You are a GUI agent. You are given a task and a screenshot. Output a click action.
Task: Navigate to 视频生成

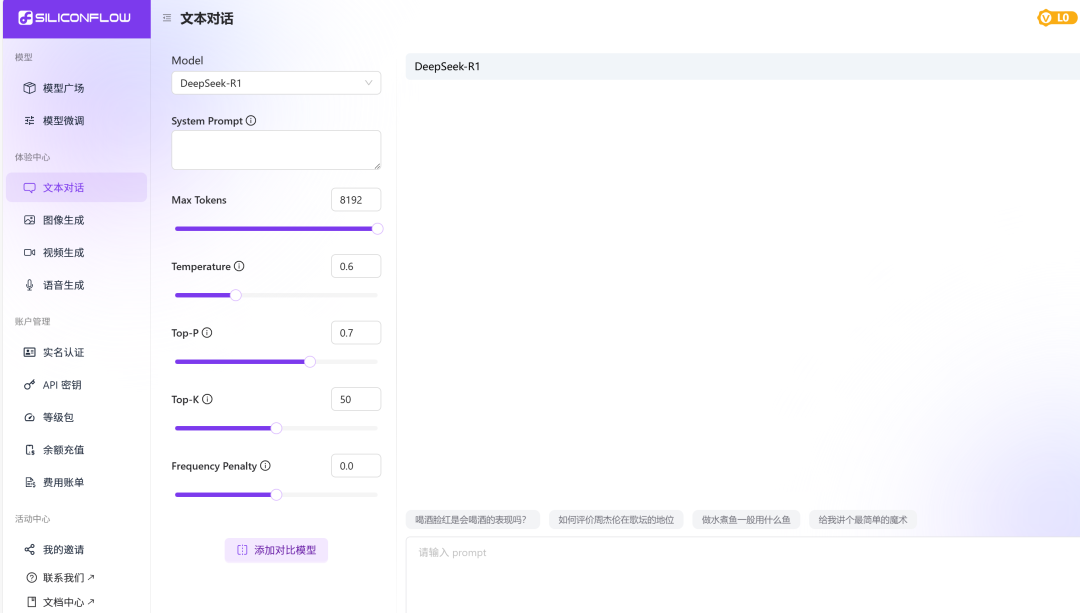point(76,252)
